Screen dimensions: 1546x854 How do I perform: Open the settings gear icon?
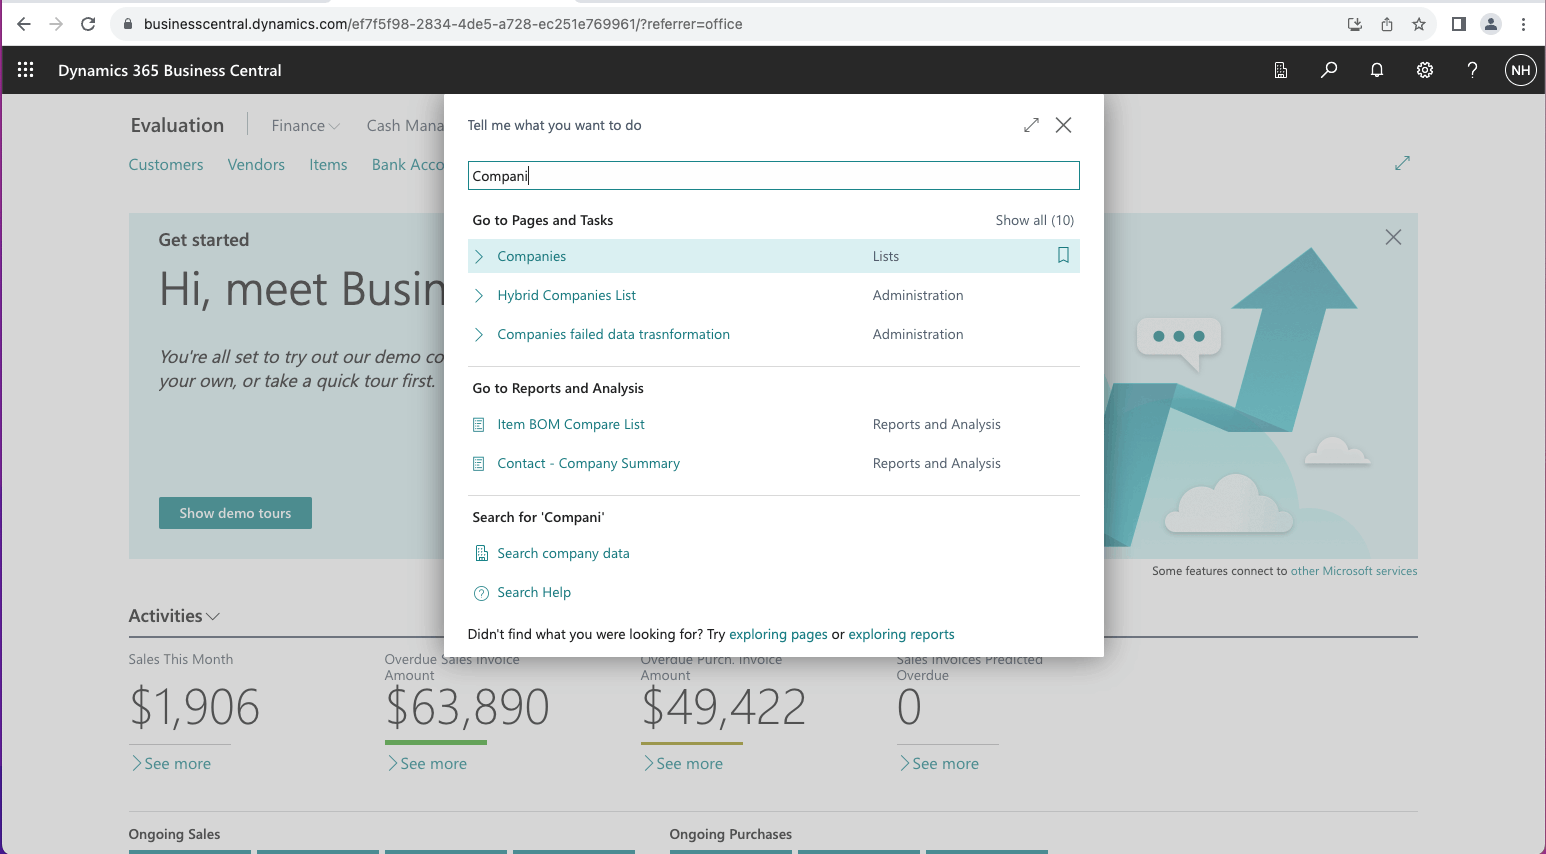click(1425, 70)
